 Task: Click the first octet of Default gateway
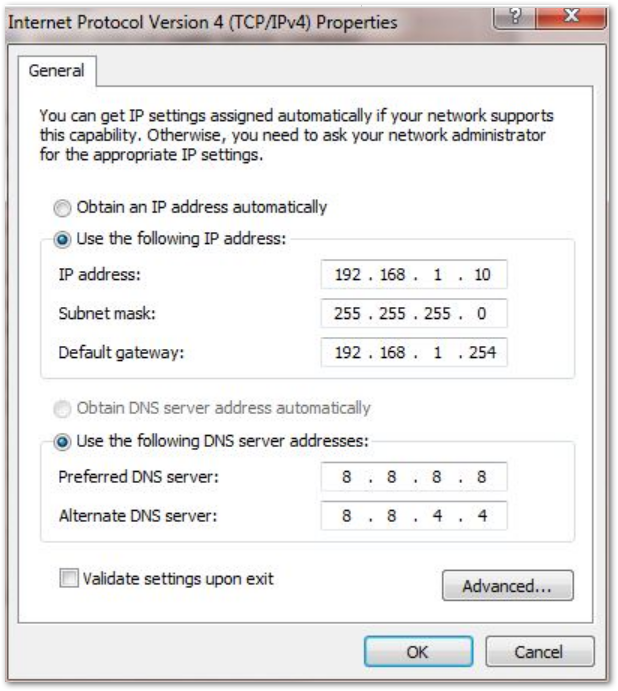click(x=348, y=352)
